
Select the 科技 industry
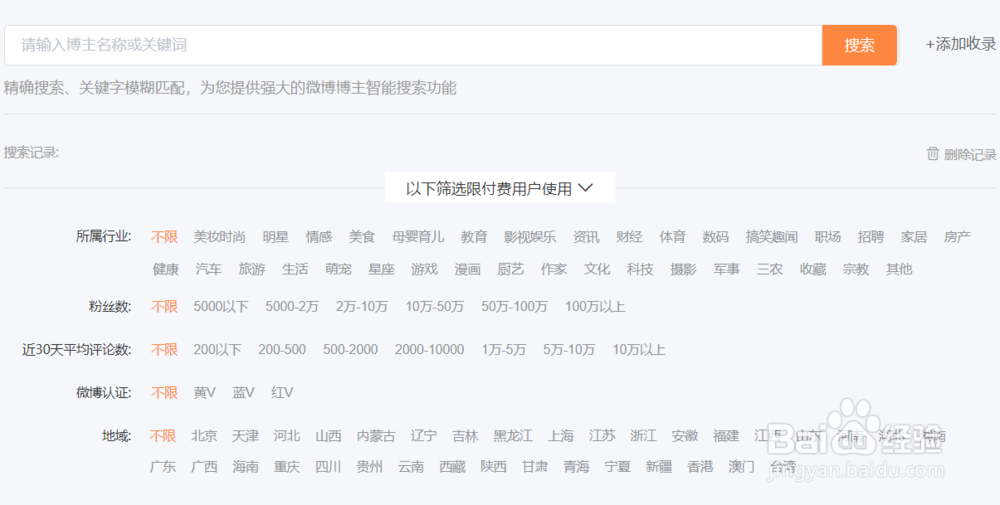(640, 269)
